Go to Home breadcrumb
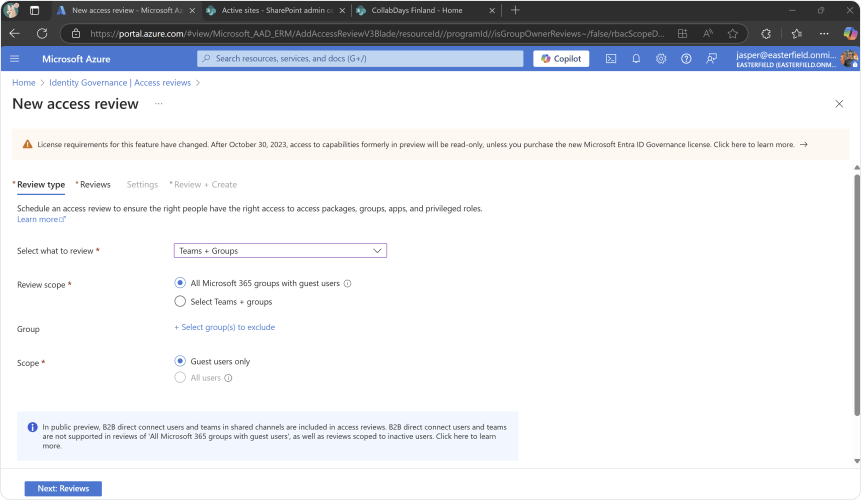861x500 pixels. click(24, 83)
